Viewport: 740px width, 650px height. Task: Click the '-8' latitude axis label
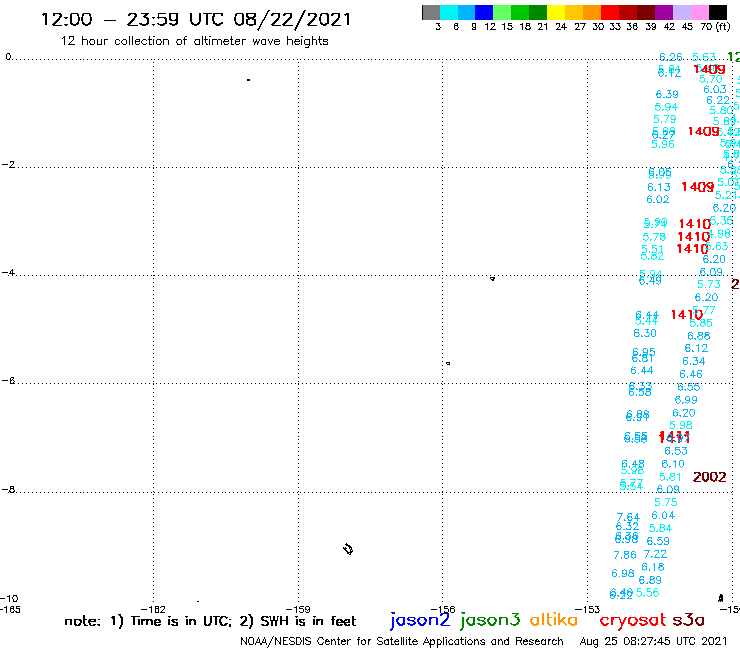8,490
